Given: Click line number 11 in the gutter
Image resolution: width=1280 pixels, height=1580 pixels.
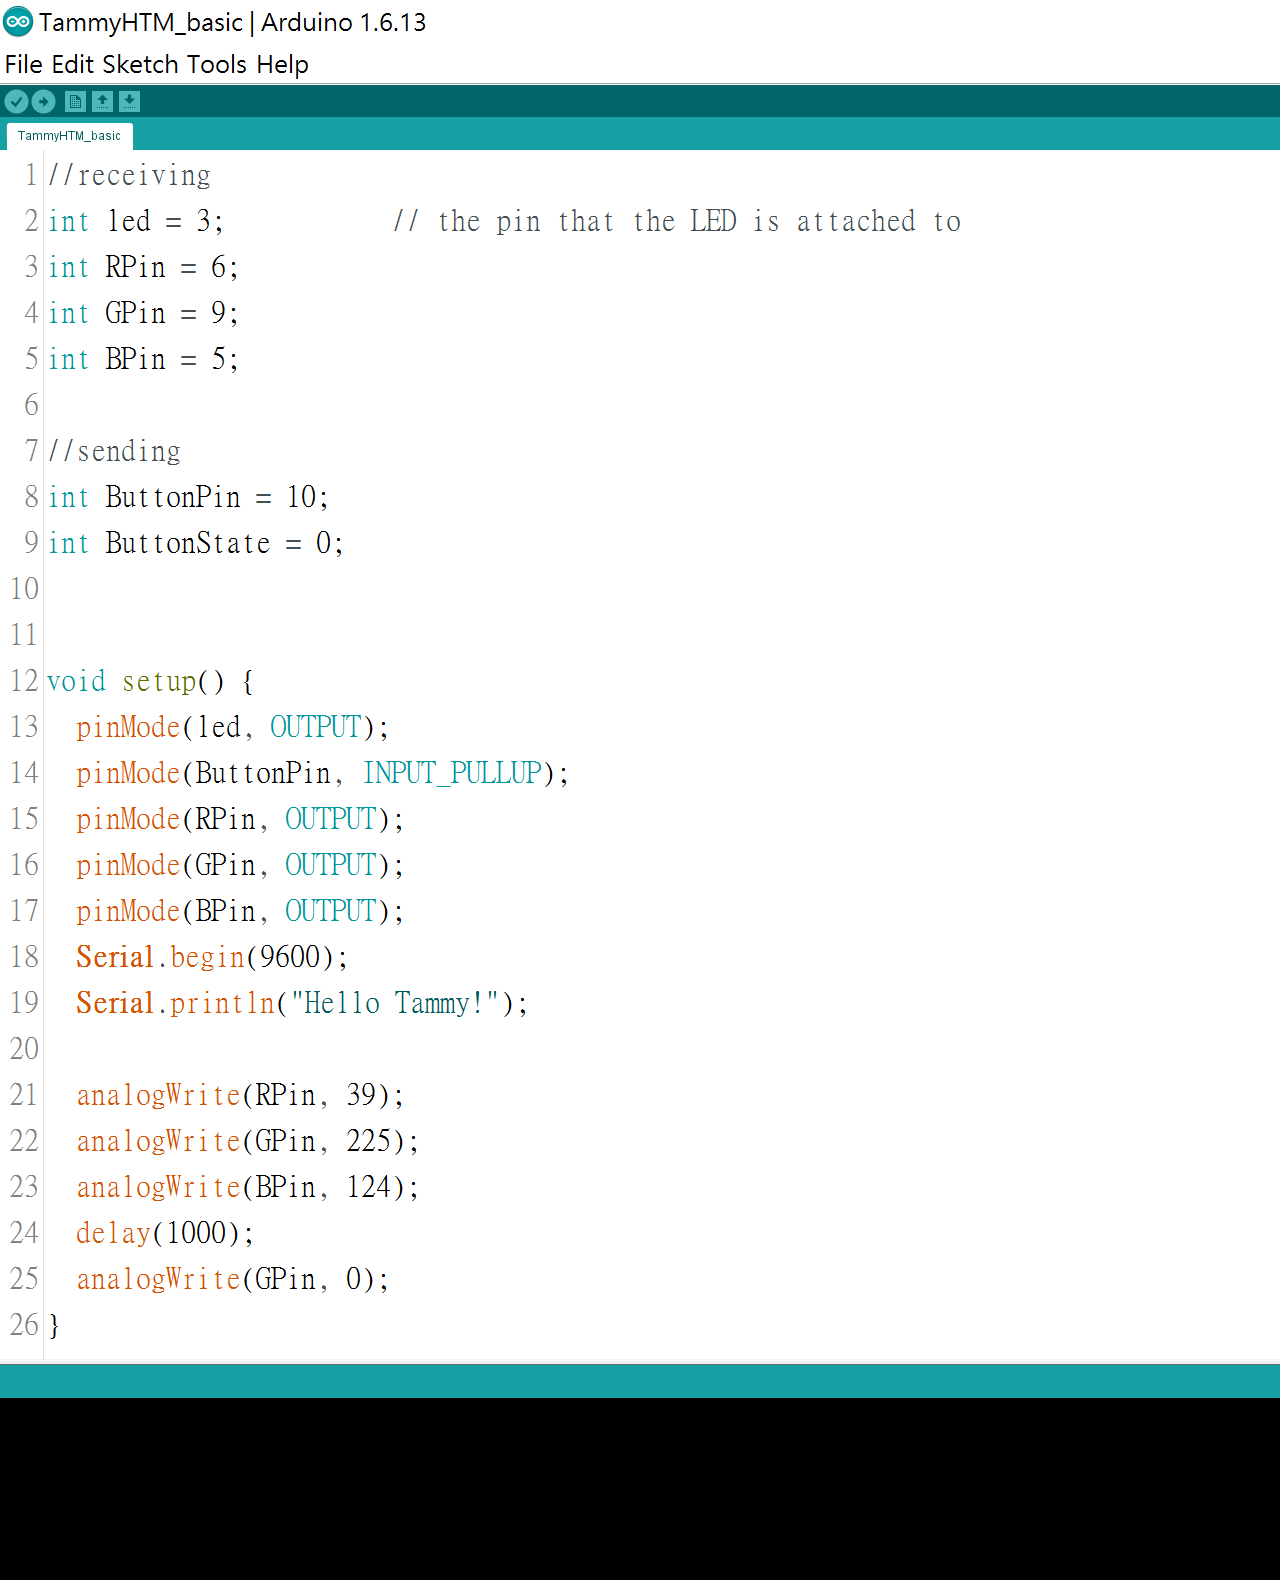Looking at the screenshot, I should coord(24,635).
